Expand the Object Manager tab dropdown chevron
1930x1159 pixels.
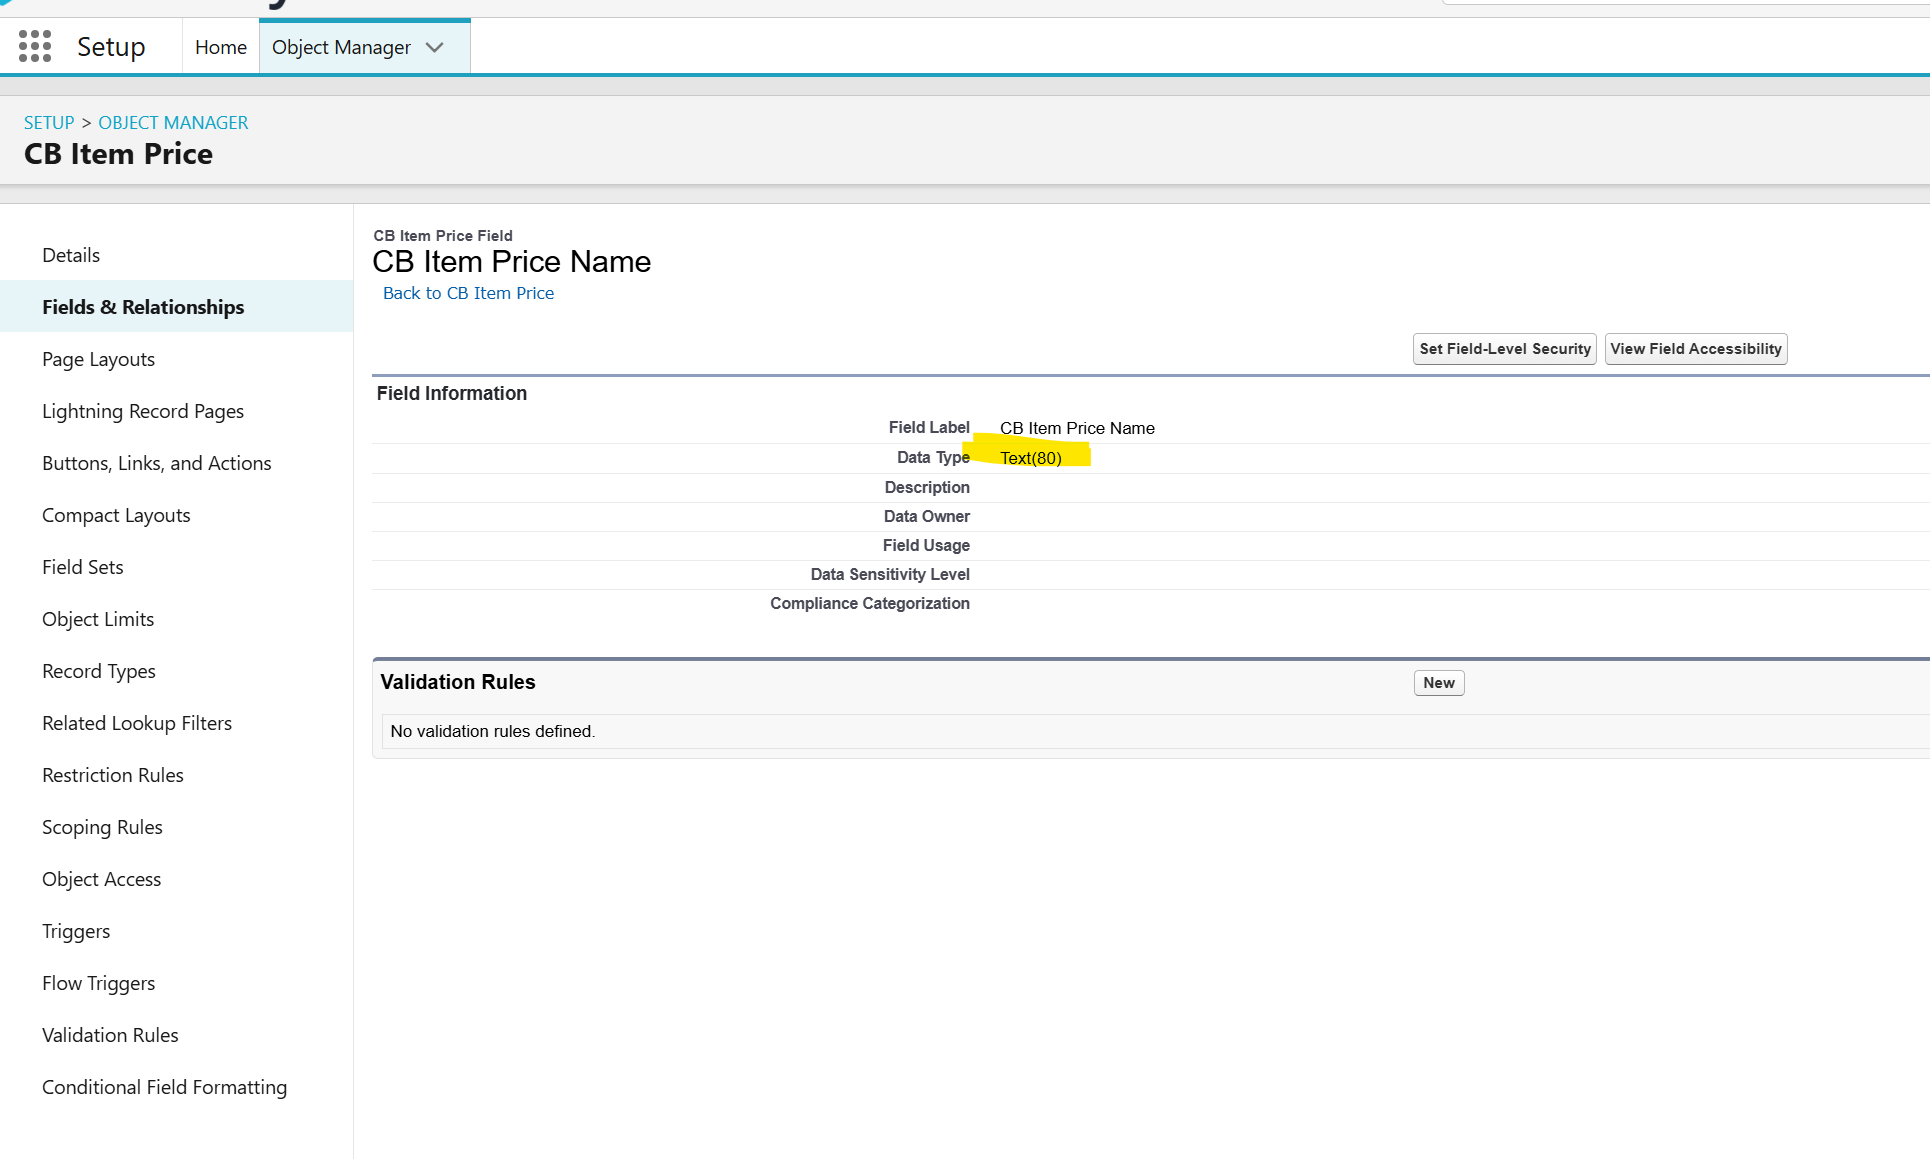click(x=435, y=47)
